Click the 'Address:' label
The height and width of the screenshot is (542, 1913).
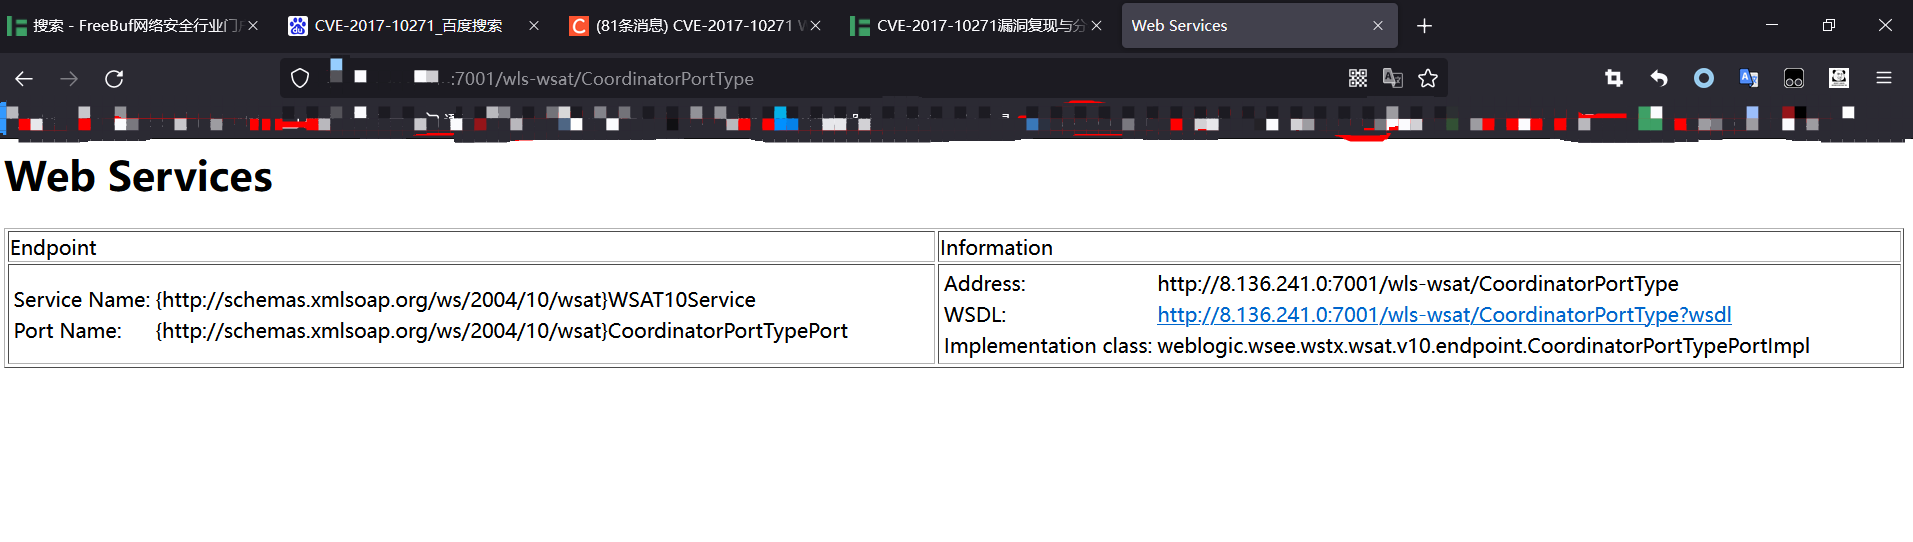pos(985,284)
